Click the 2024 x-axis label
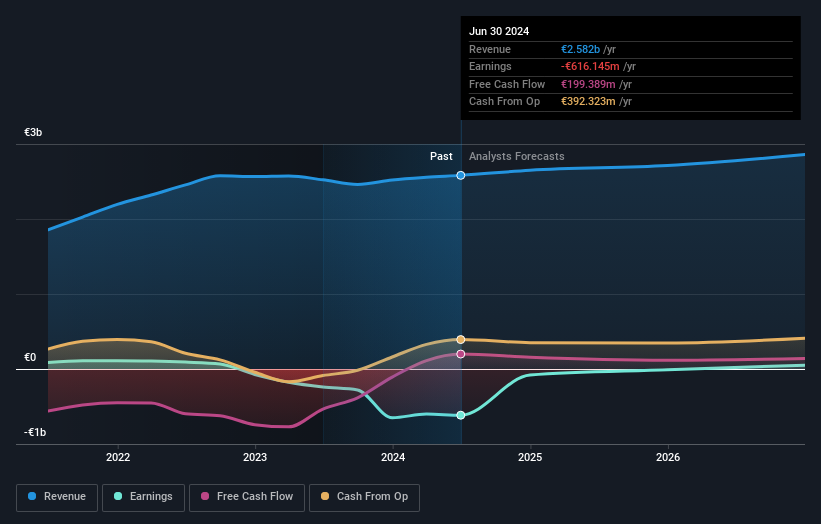This screenshot has width=821, height=524. tap(393, 457)
